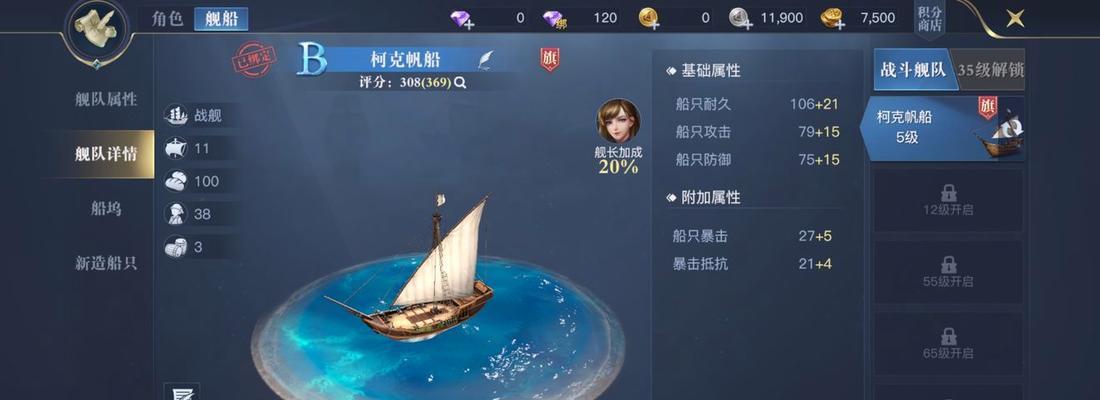Click the red 旗 flag badge near ship name
The height and width of the screenshot is (400, 1100).
(549, 60)
